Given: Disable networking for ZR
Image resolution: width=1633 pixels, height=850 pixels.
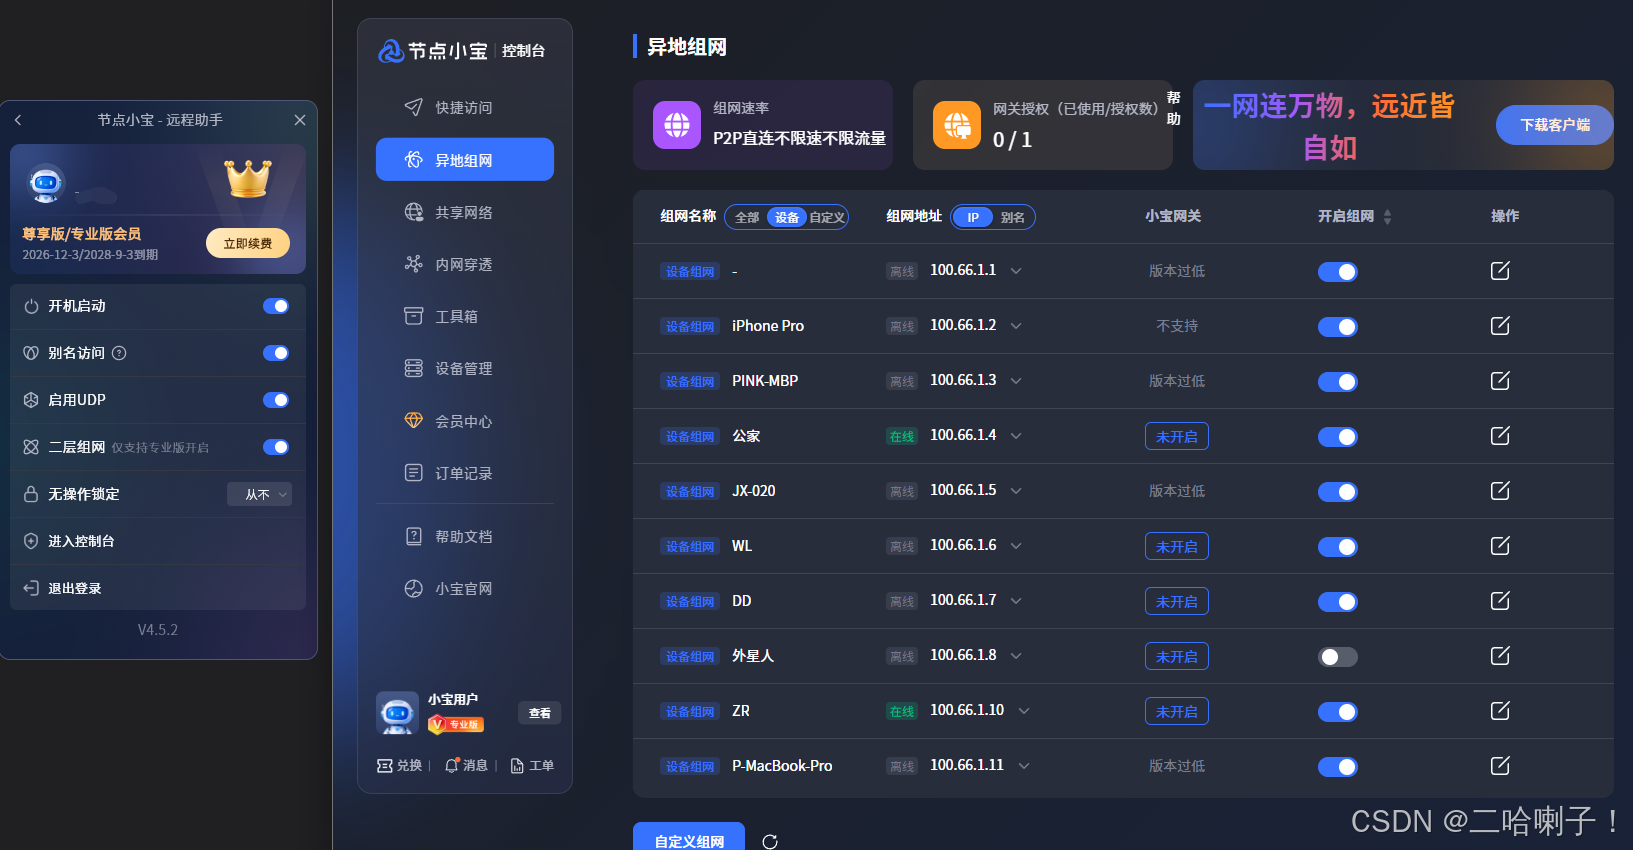Looking at the screenshot, I should tap(1338, 712).
